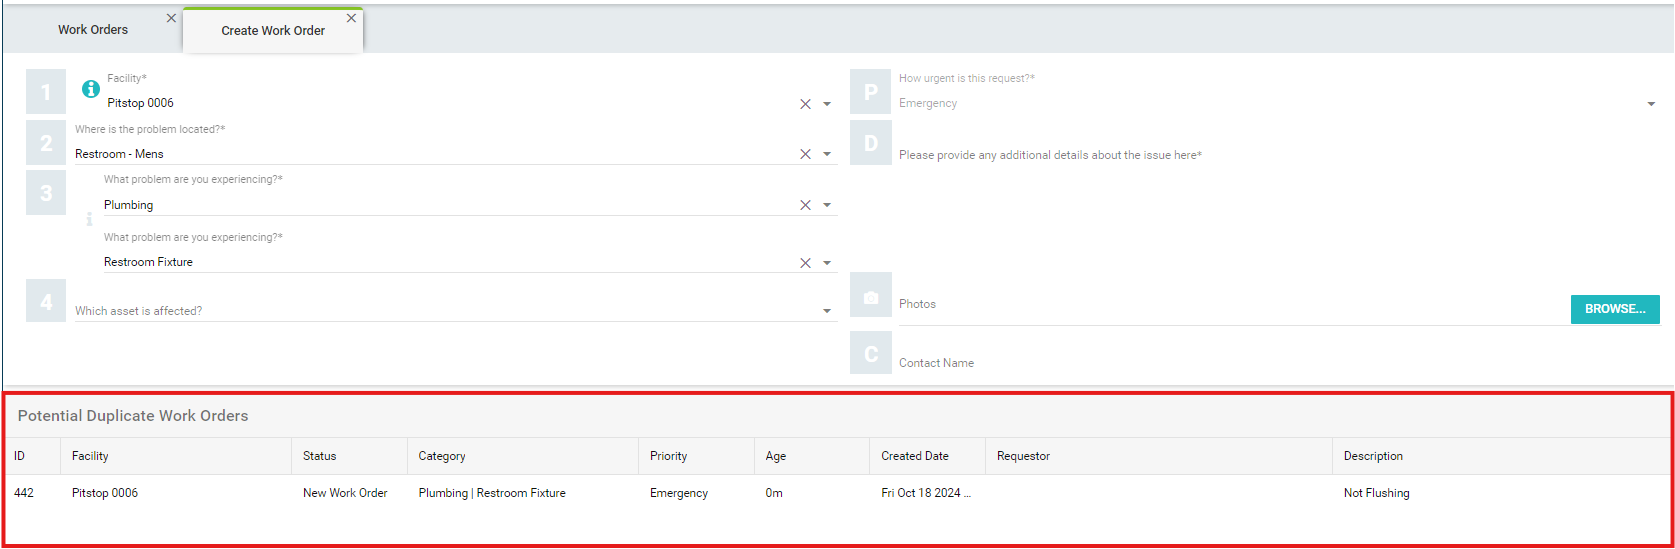Clear the Restroom Fixture selection

805,263
